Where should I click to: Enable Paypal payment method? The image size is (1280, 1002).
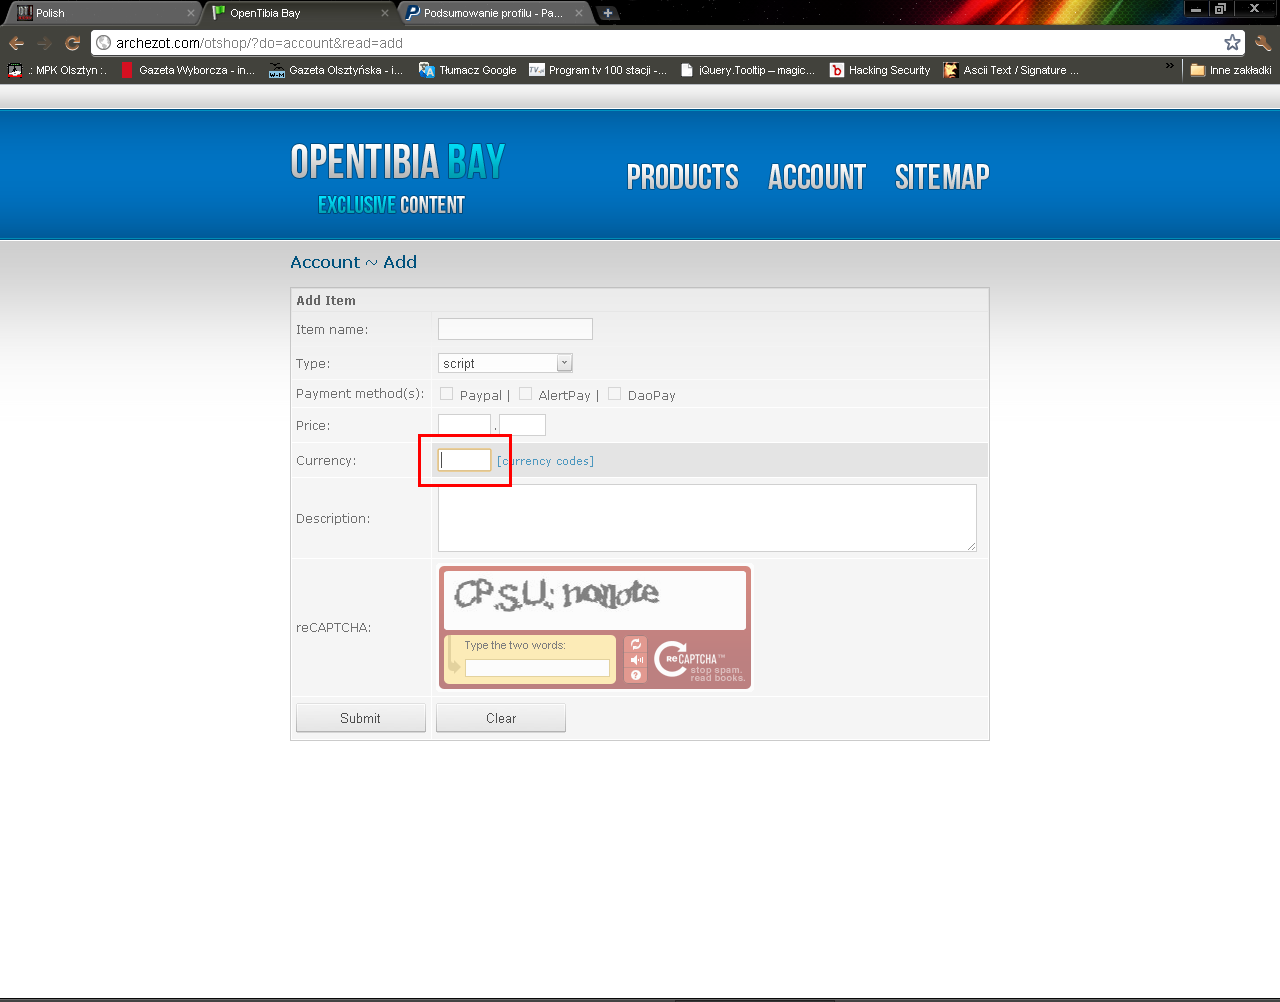[446, 394]
